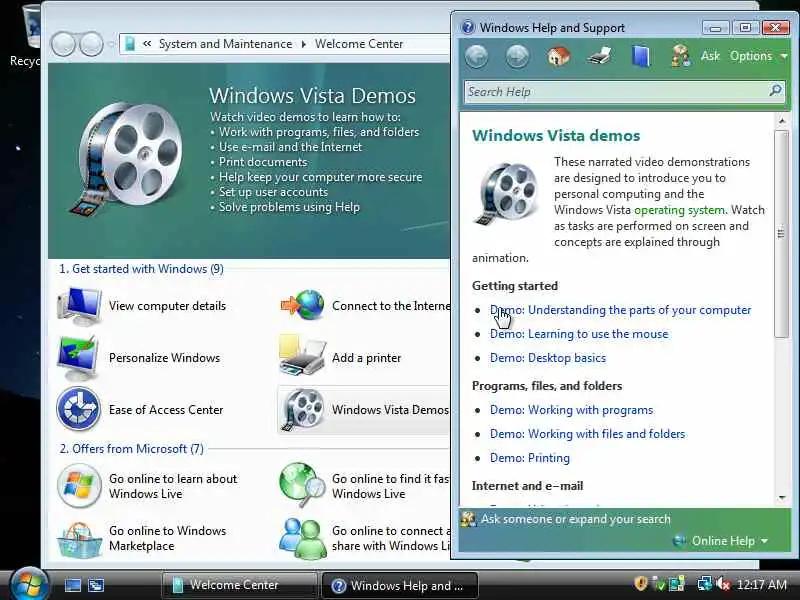The height and width of the screenshot is (600, 800).
Task: Click the film reel image in Help article
Action: click(x=508, y=193)
